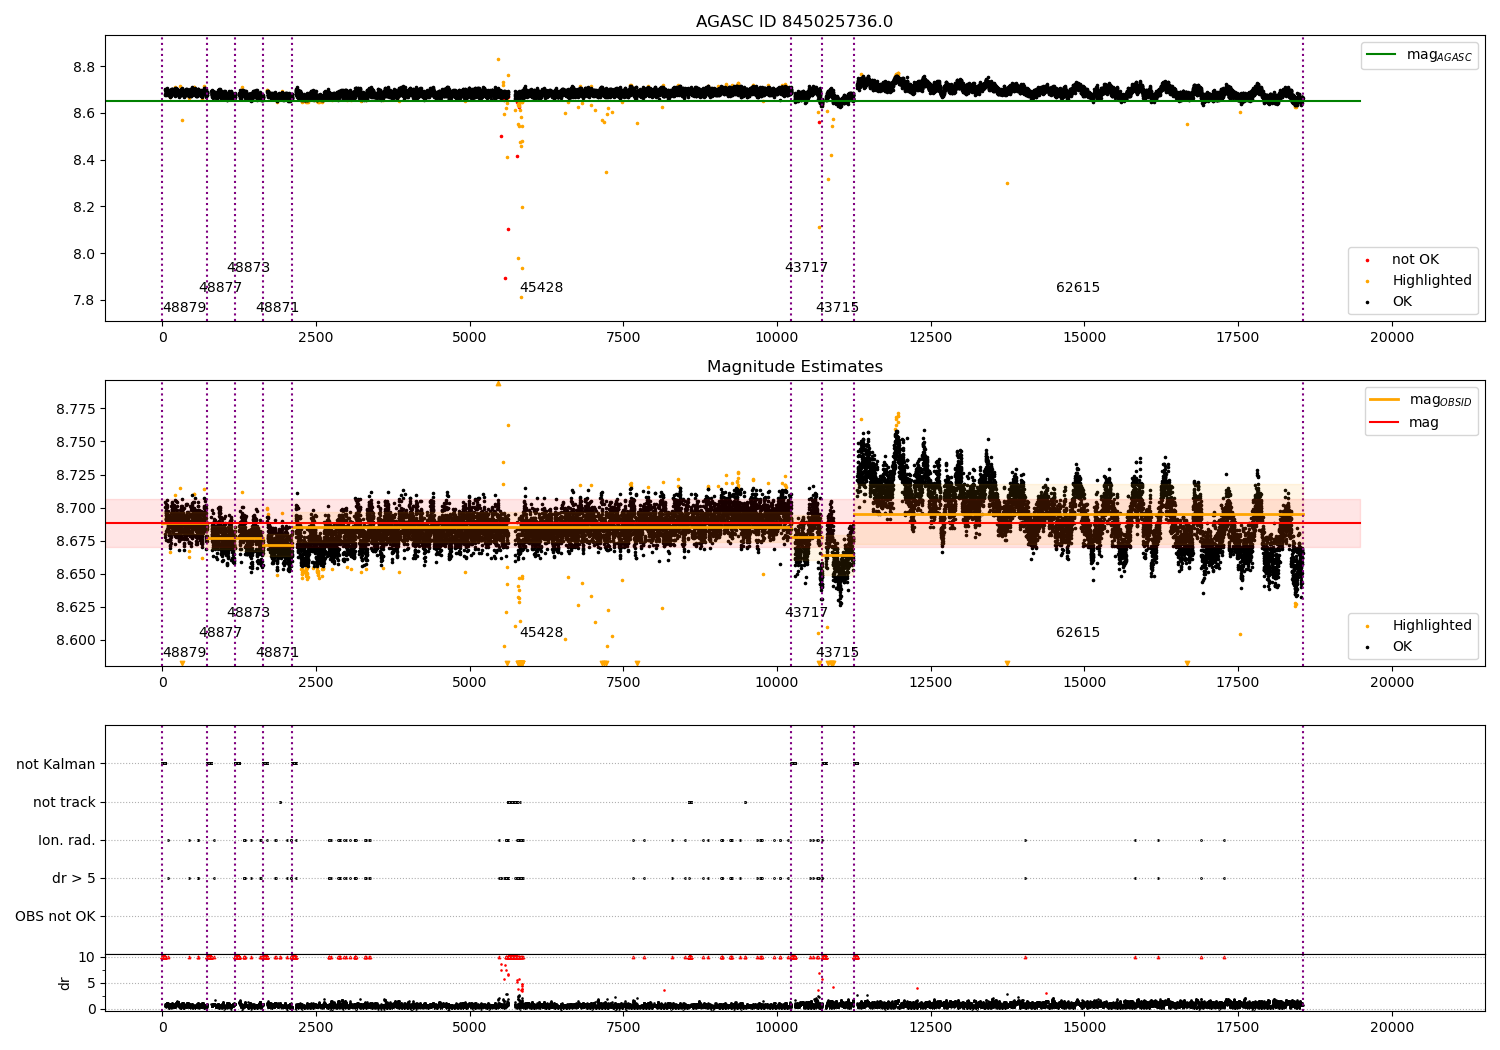Click OBSID label 48871 in Magnitude Estimates plot

(278, 653)
